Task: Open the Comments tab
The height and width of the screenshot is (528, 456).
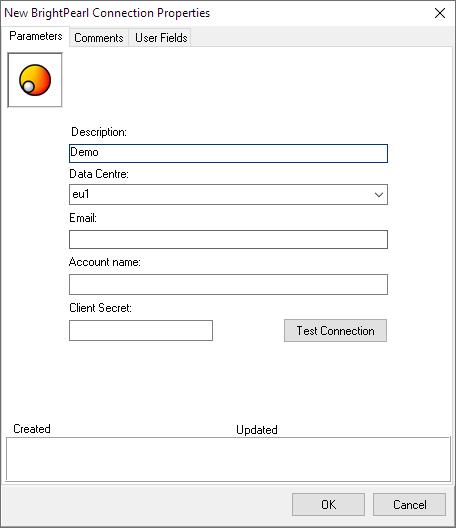Action: (99, 38)
